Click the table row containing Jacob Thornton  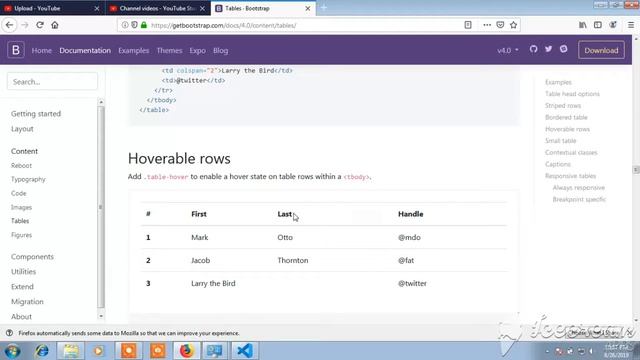324,260
